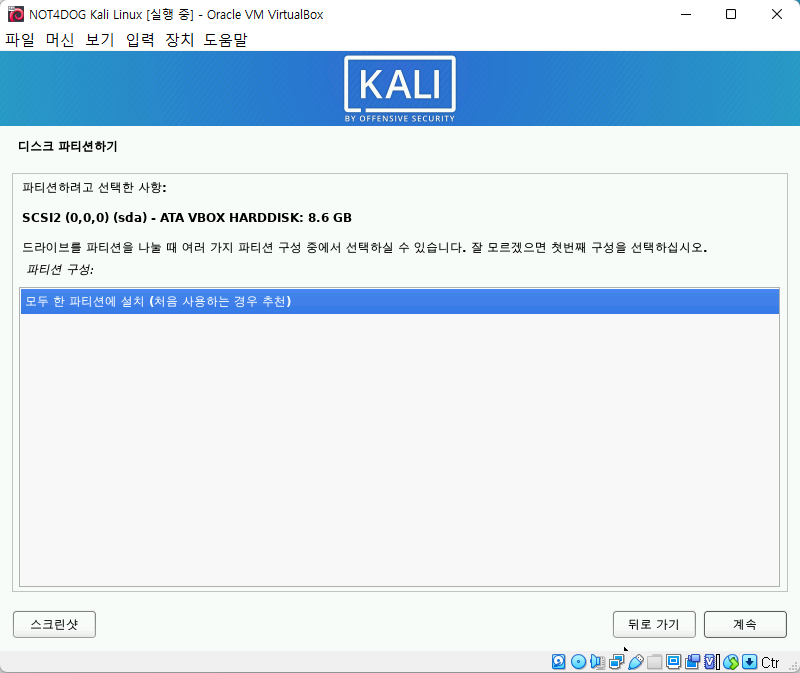Click the 뒤로 가기 button
800x673 pixels.
(x=654, y=624)
